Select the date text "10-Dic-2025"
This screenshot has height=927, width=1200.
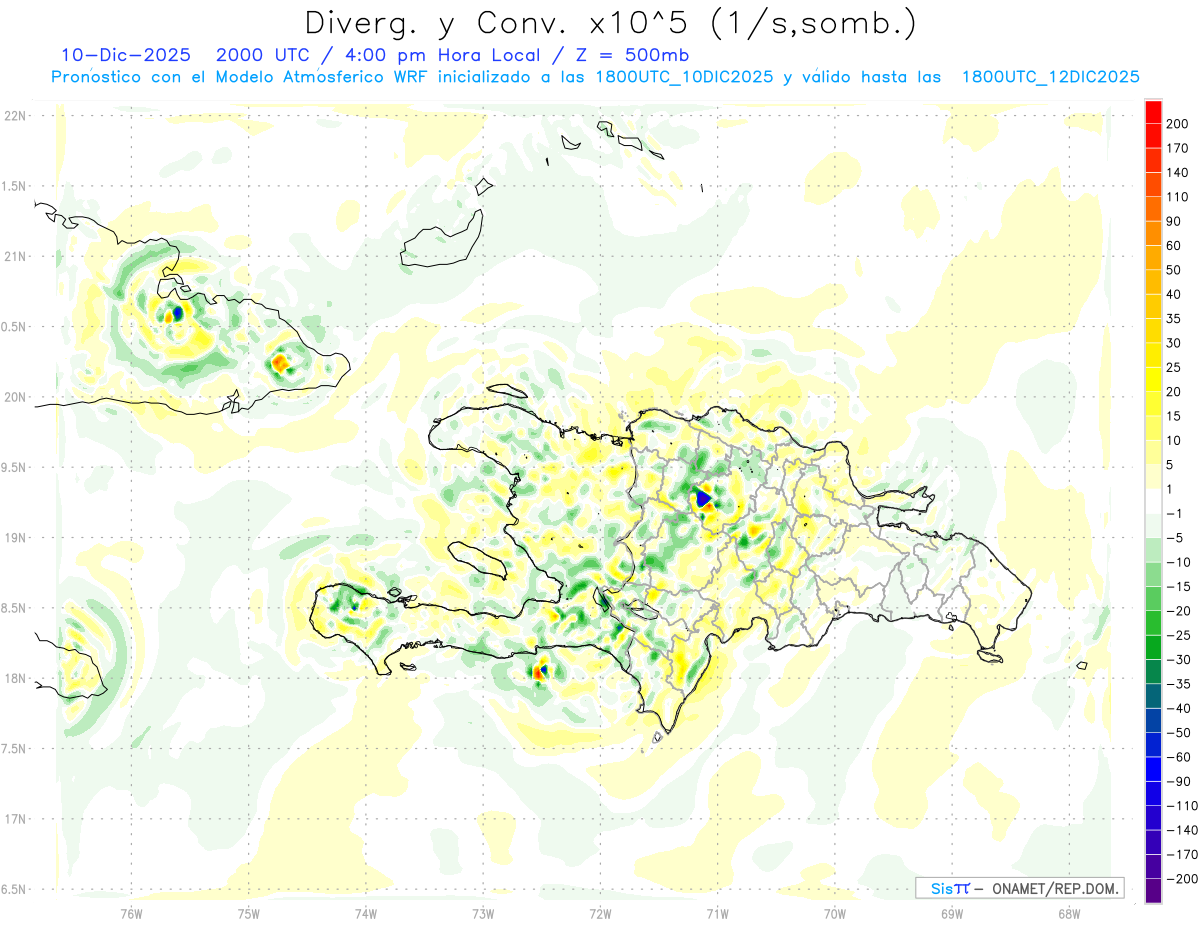pos(126,54)
